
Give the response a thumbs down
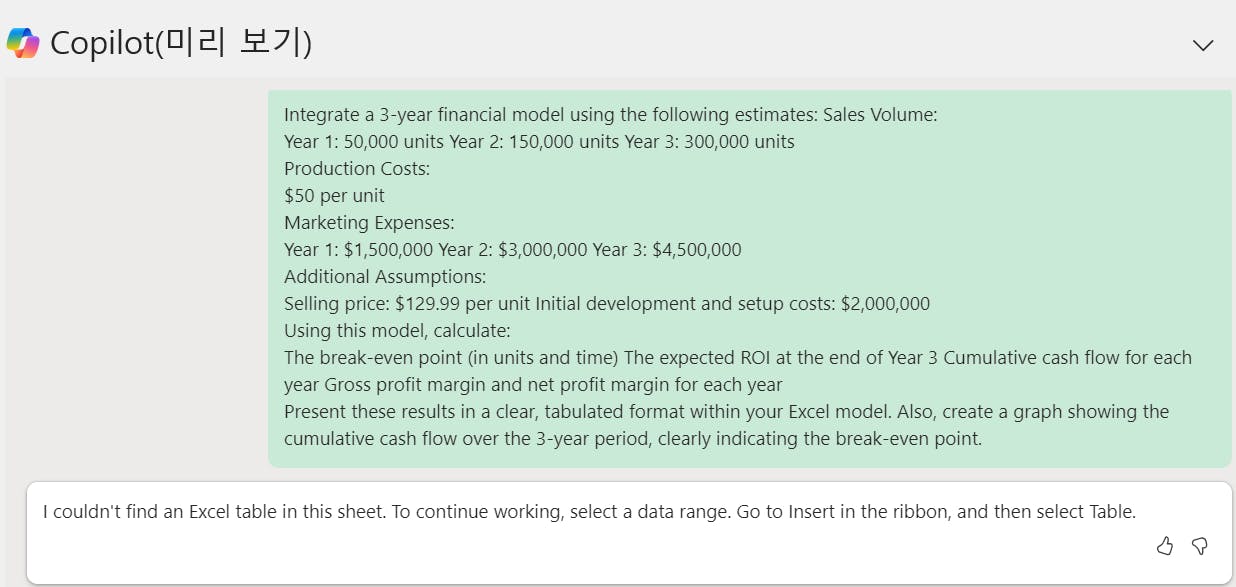tap(1200, 546)
